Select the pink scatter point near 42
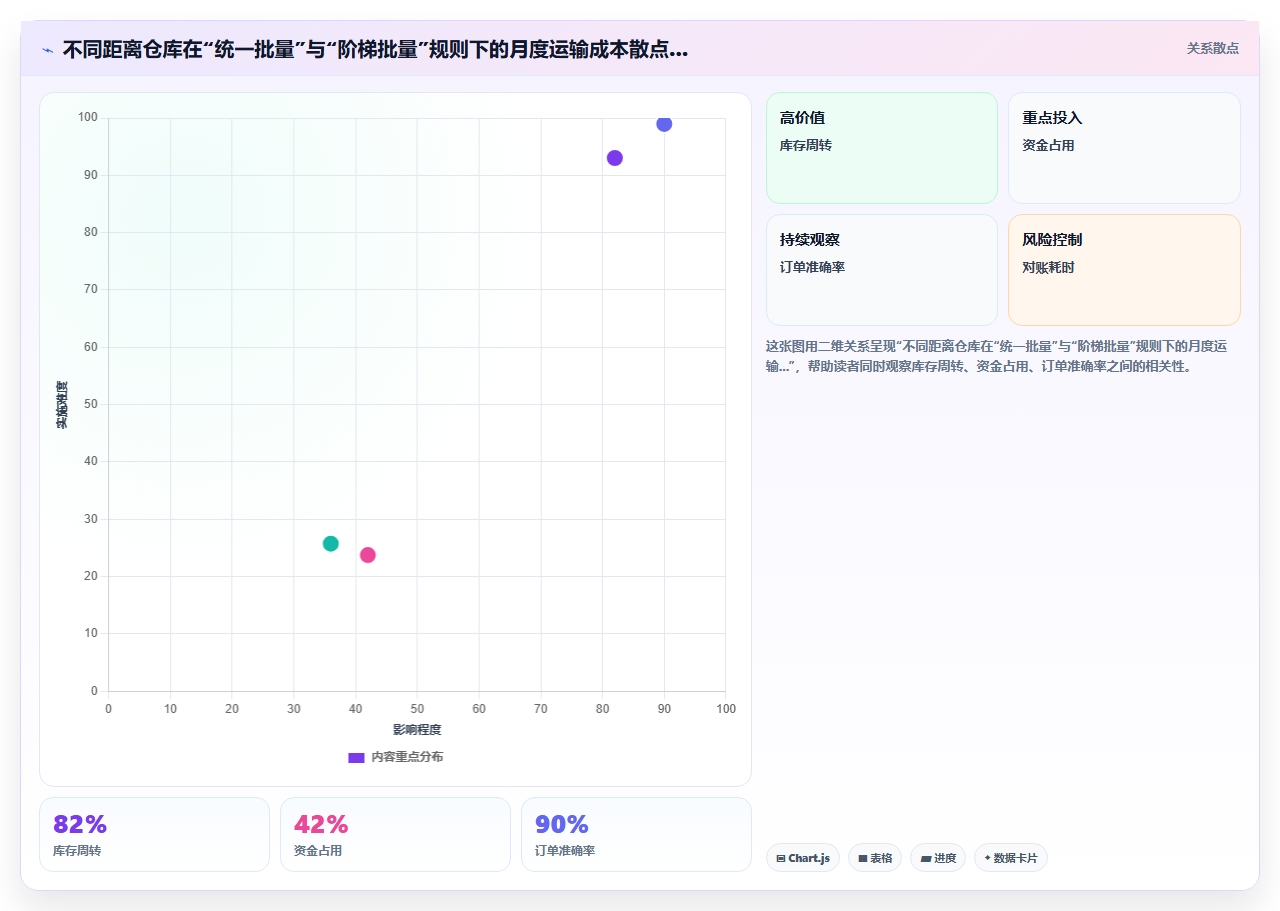 coord(368,555)
